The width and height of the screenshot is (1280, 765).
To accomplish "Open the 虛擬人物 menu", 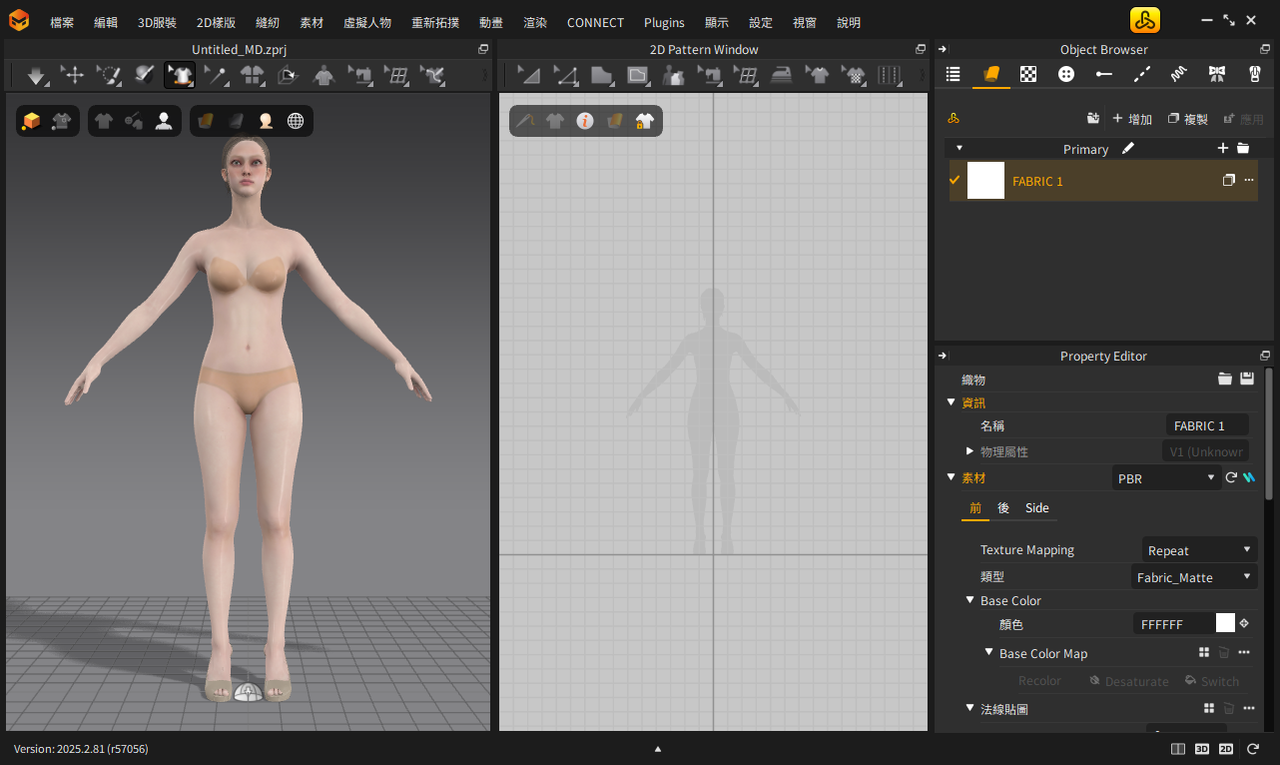I will click(x=367, y=22).
